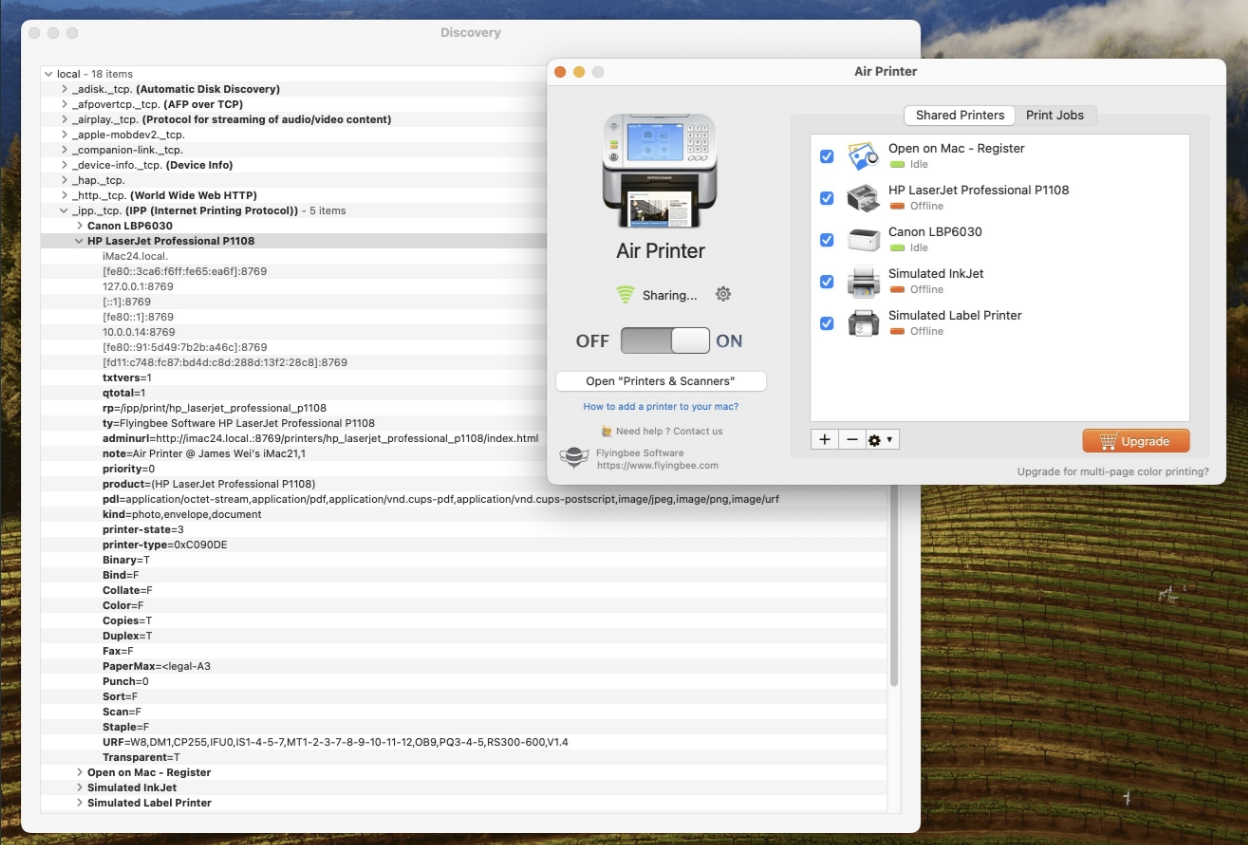Expand the Simulated InkJet tree entry
The image size is (1248, 845).
tap(79, 788)
